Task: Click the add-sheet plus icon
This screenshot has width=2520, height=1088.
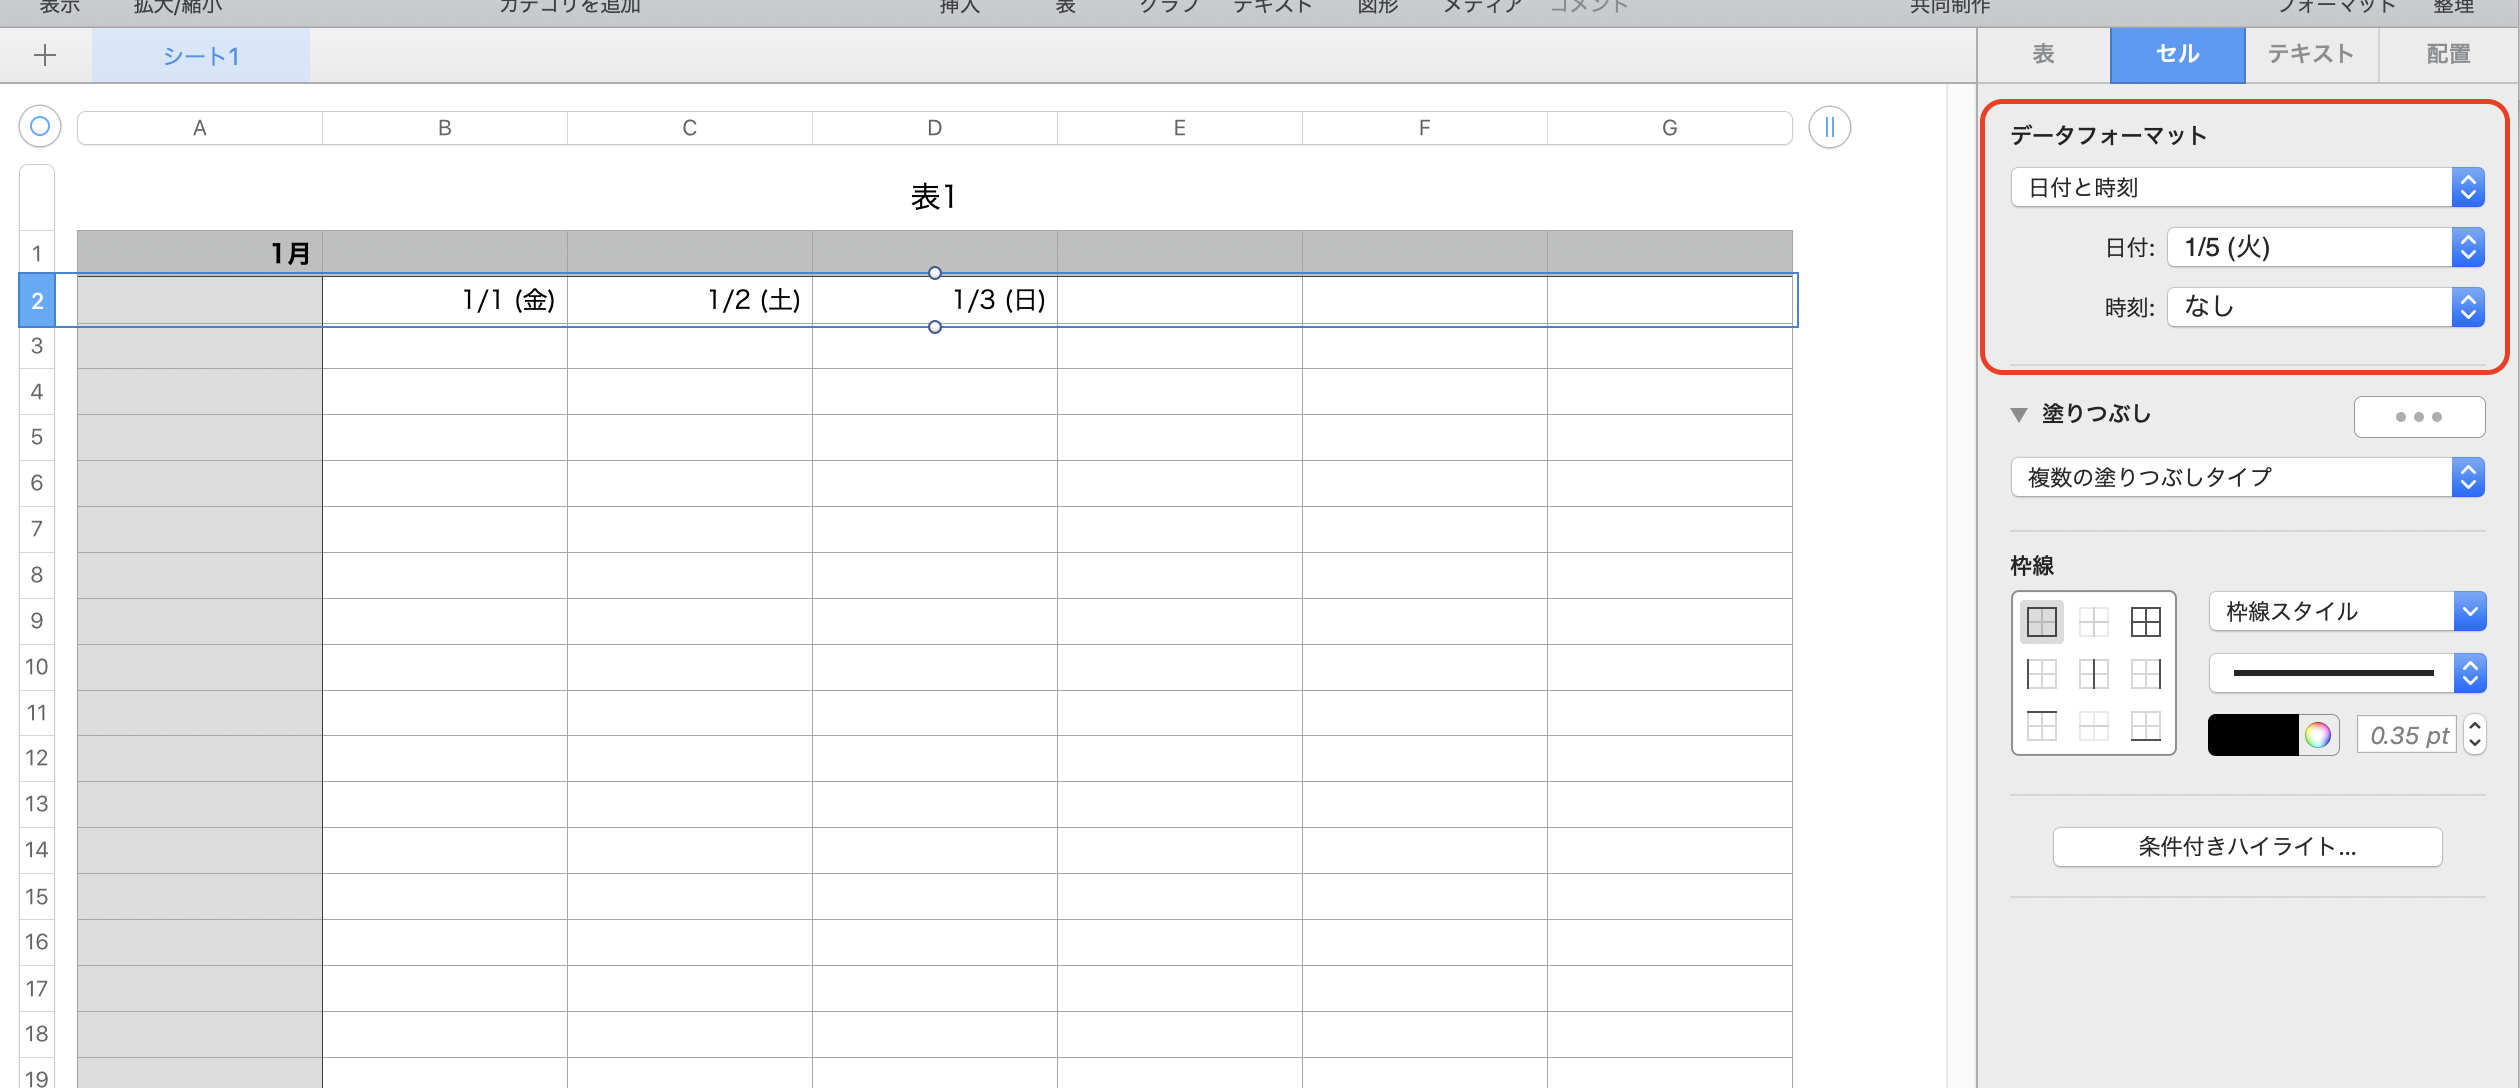Action: [x=45, y=55]
